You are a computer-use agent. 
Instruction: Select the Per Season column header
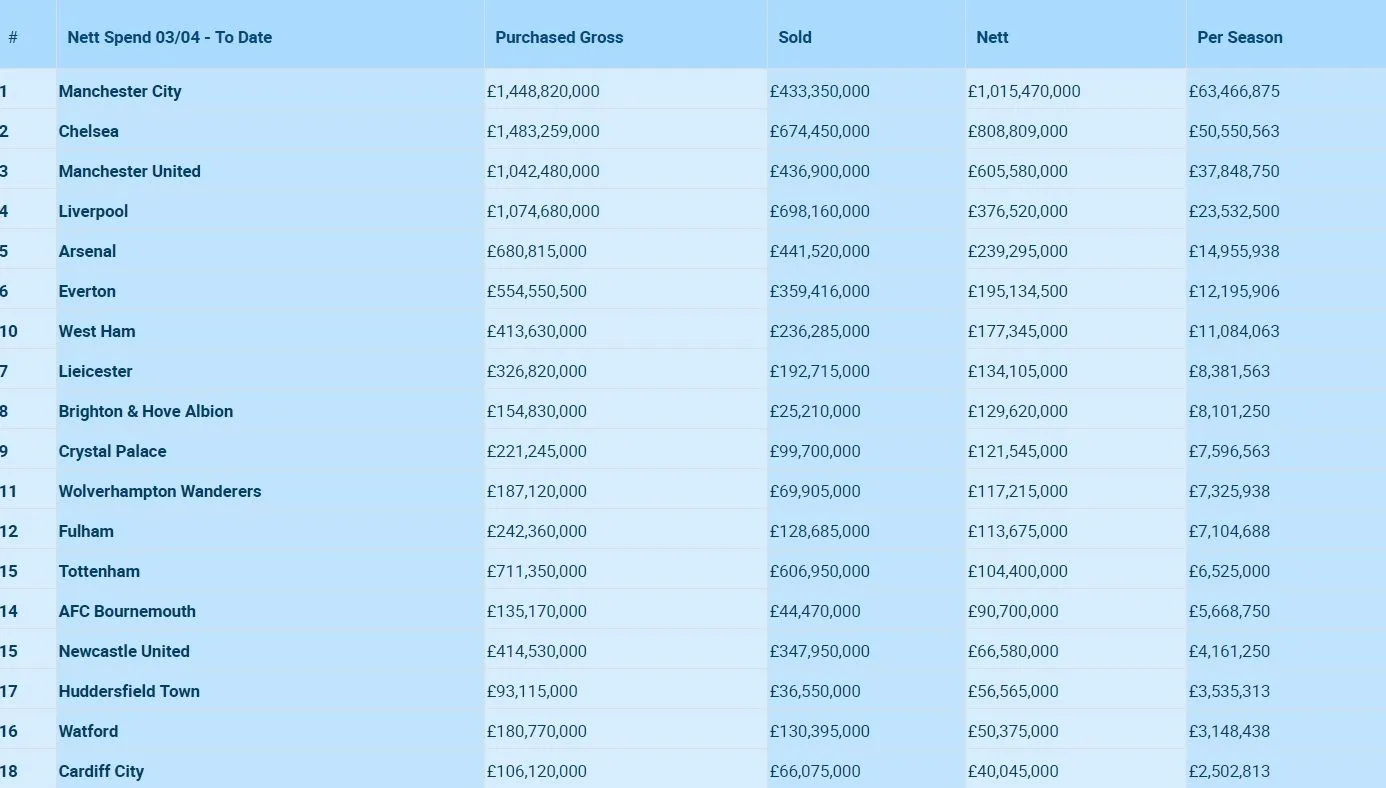coord(1240,37)
